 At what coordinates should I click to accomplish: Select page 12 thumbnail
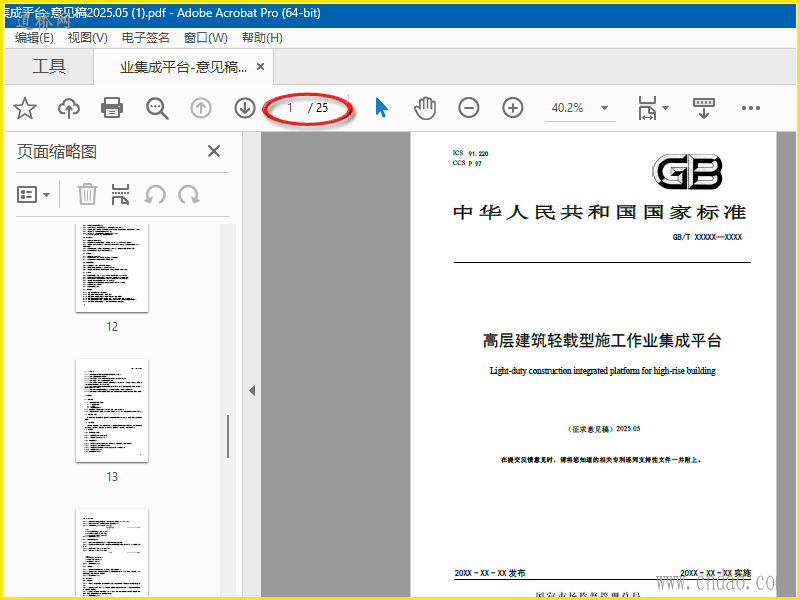tap(112, 268)
